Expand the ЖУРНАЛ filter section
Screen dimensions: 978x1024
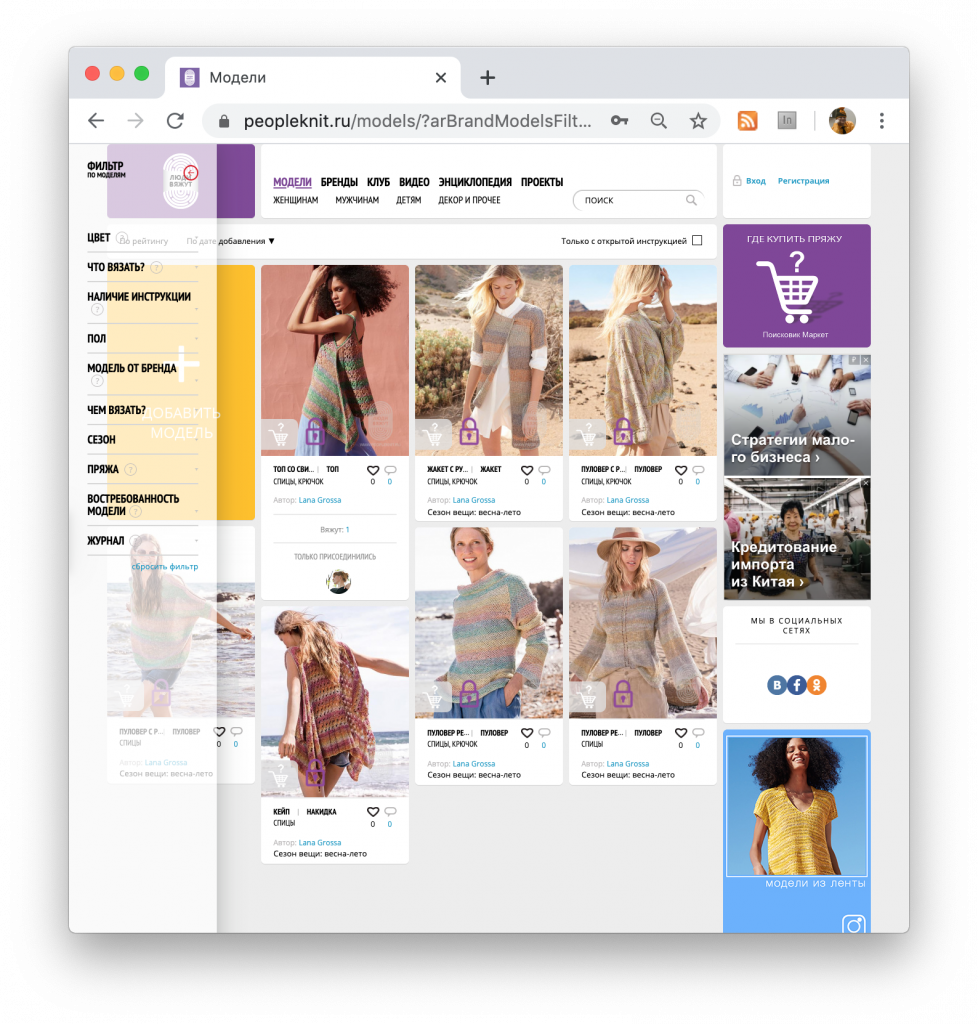click(142, 541)
